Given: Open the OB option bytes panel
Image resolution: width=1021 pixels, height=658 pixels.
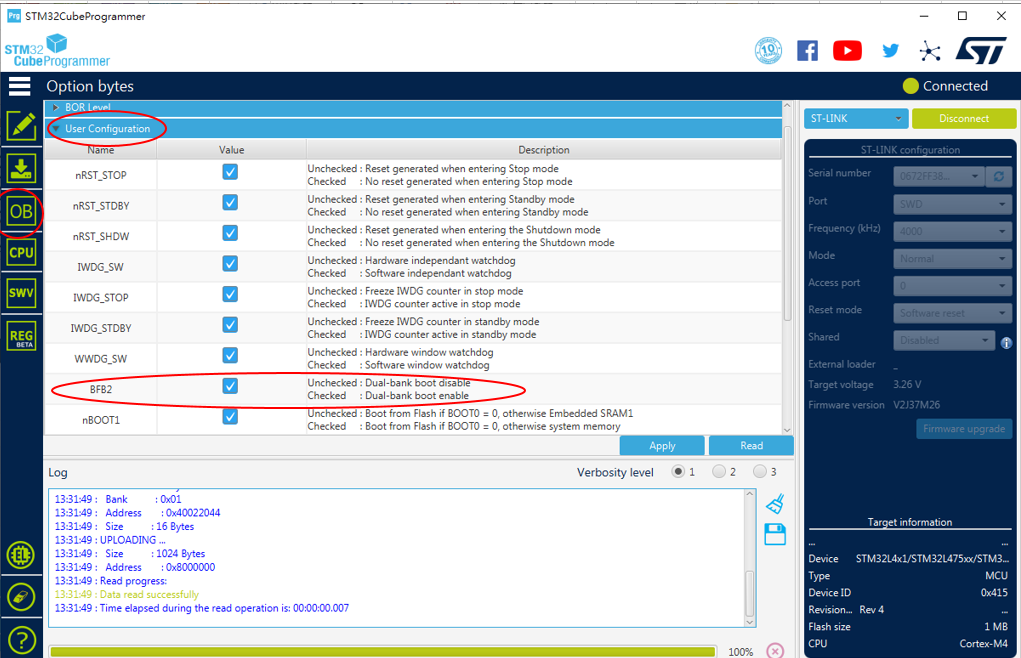Looking at the screenshot, I should click(21, 212).
